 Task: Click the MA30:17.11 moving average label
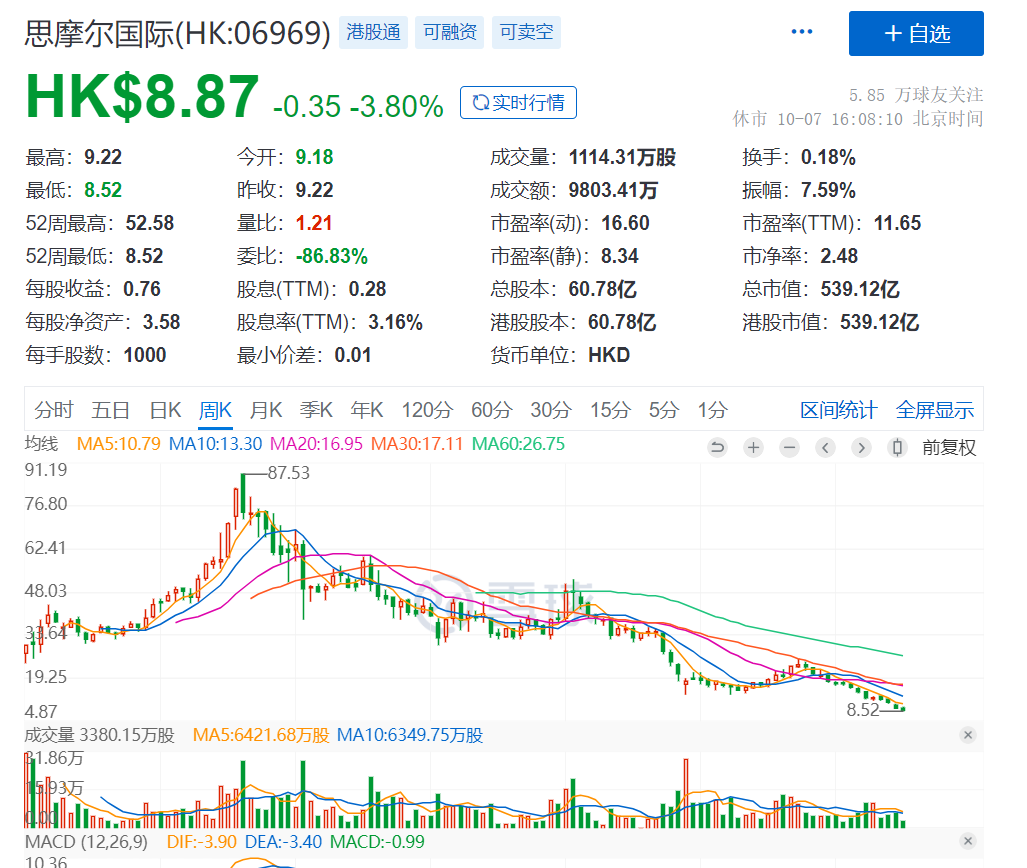point(417,444)
